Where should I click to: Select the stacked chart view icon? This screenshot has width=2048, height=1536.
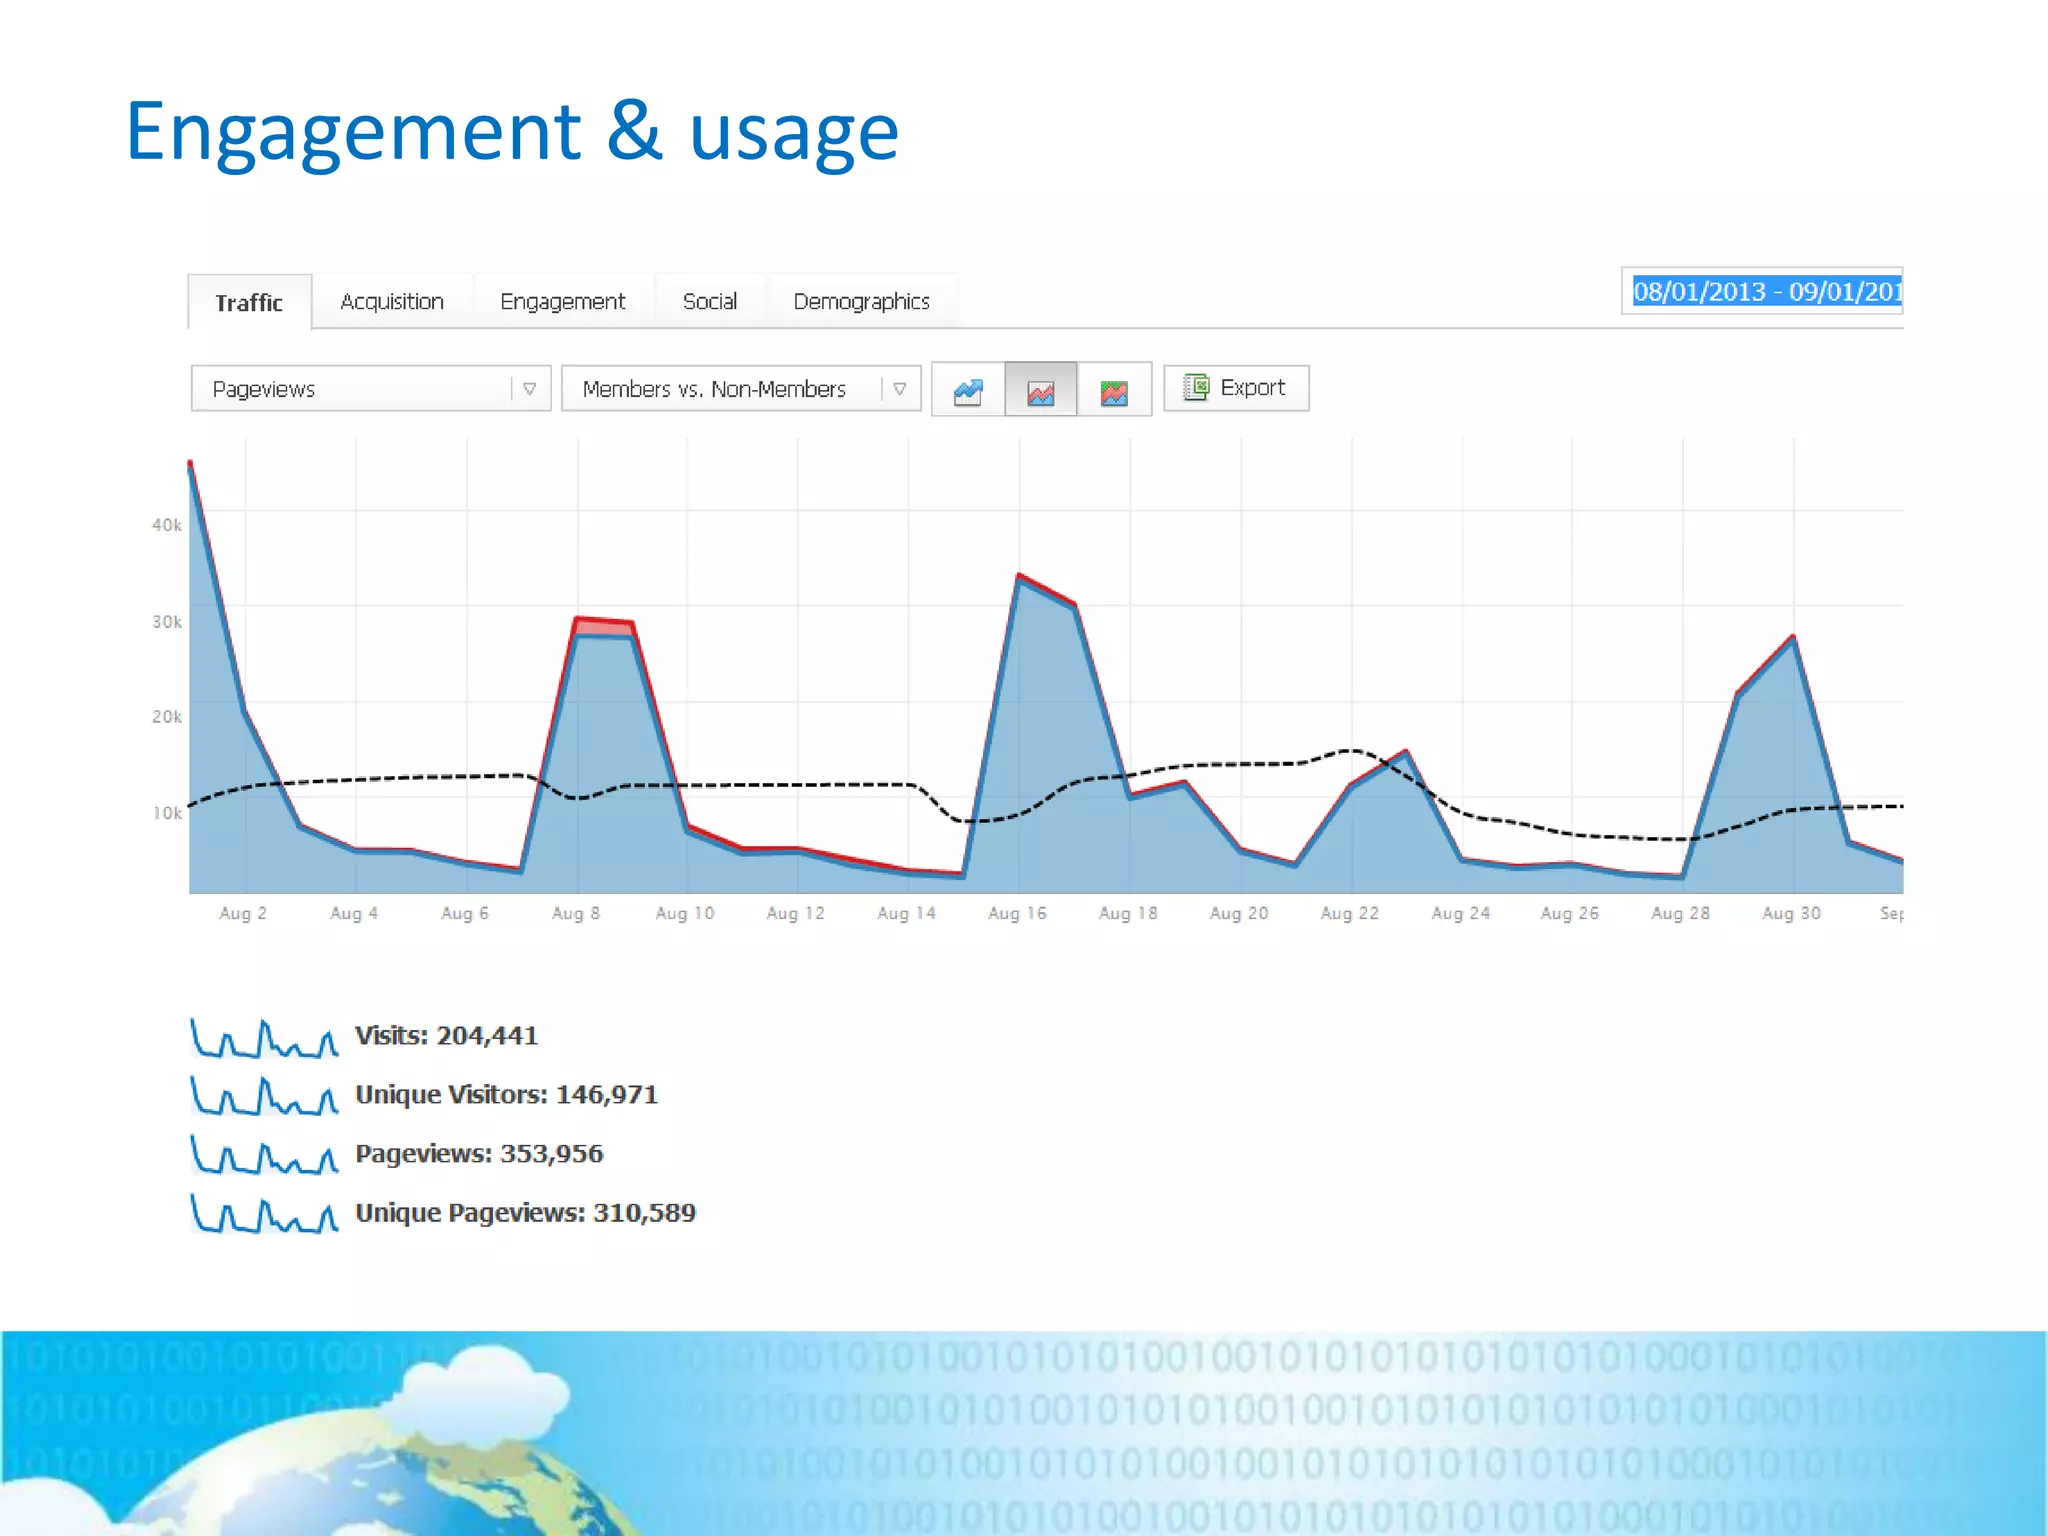(1114, 389)
